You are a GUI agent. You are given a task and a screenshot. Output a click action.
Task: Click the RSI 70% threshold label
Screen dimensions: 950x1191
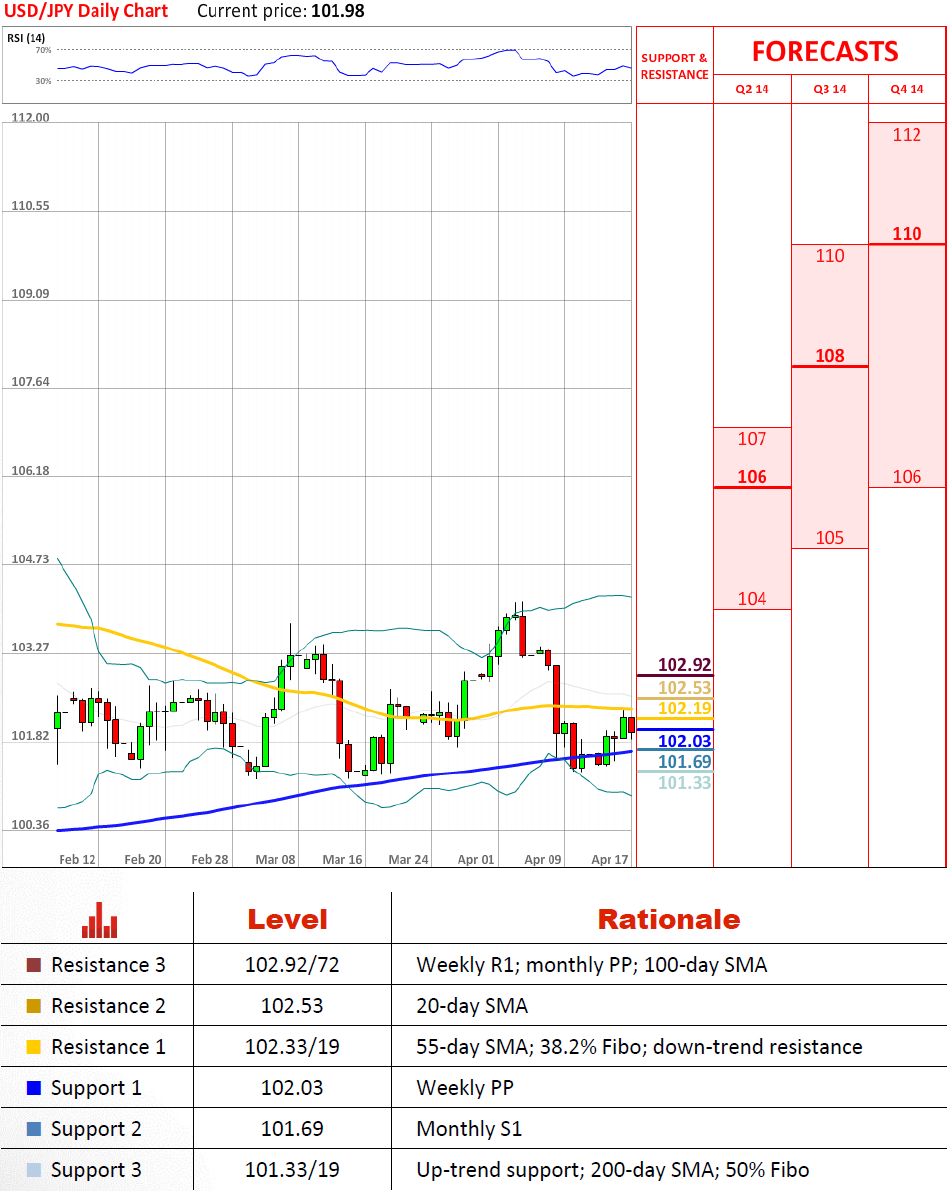pos(43,50)
